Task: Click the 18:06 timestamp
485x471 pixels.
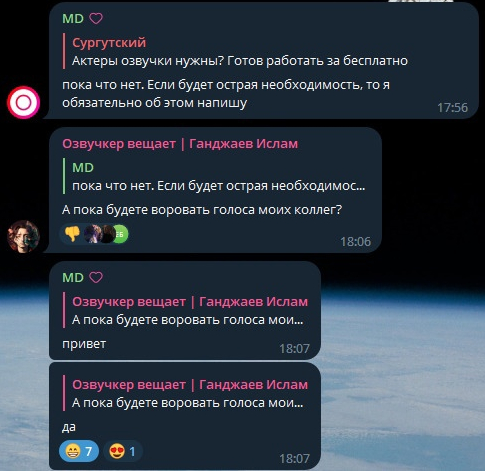Action: click(x=355, y=242)
